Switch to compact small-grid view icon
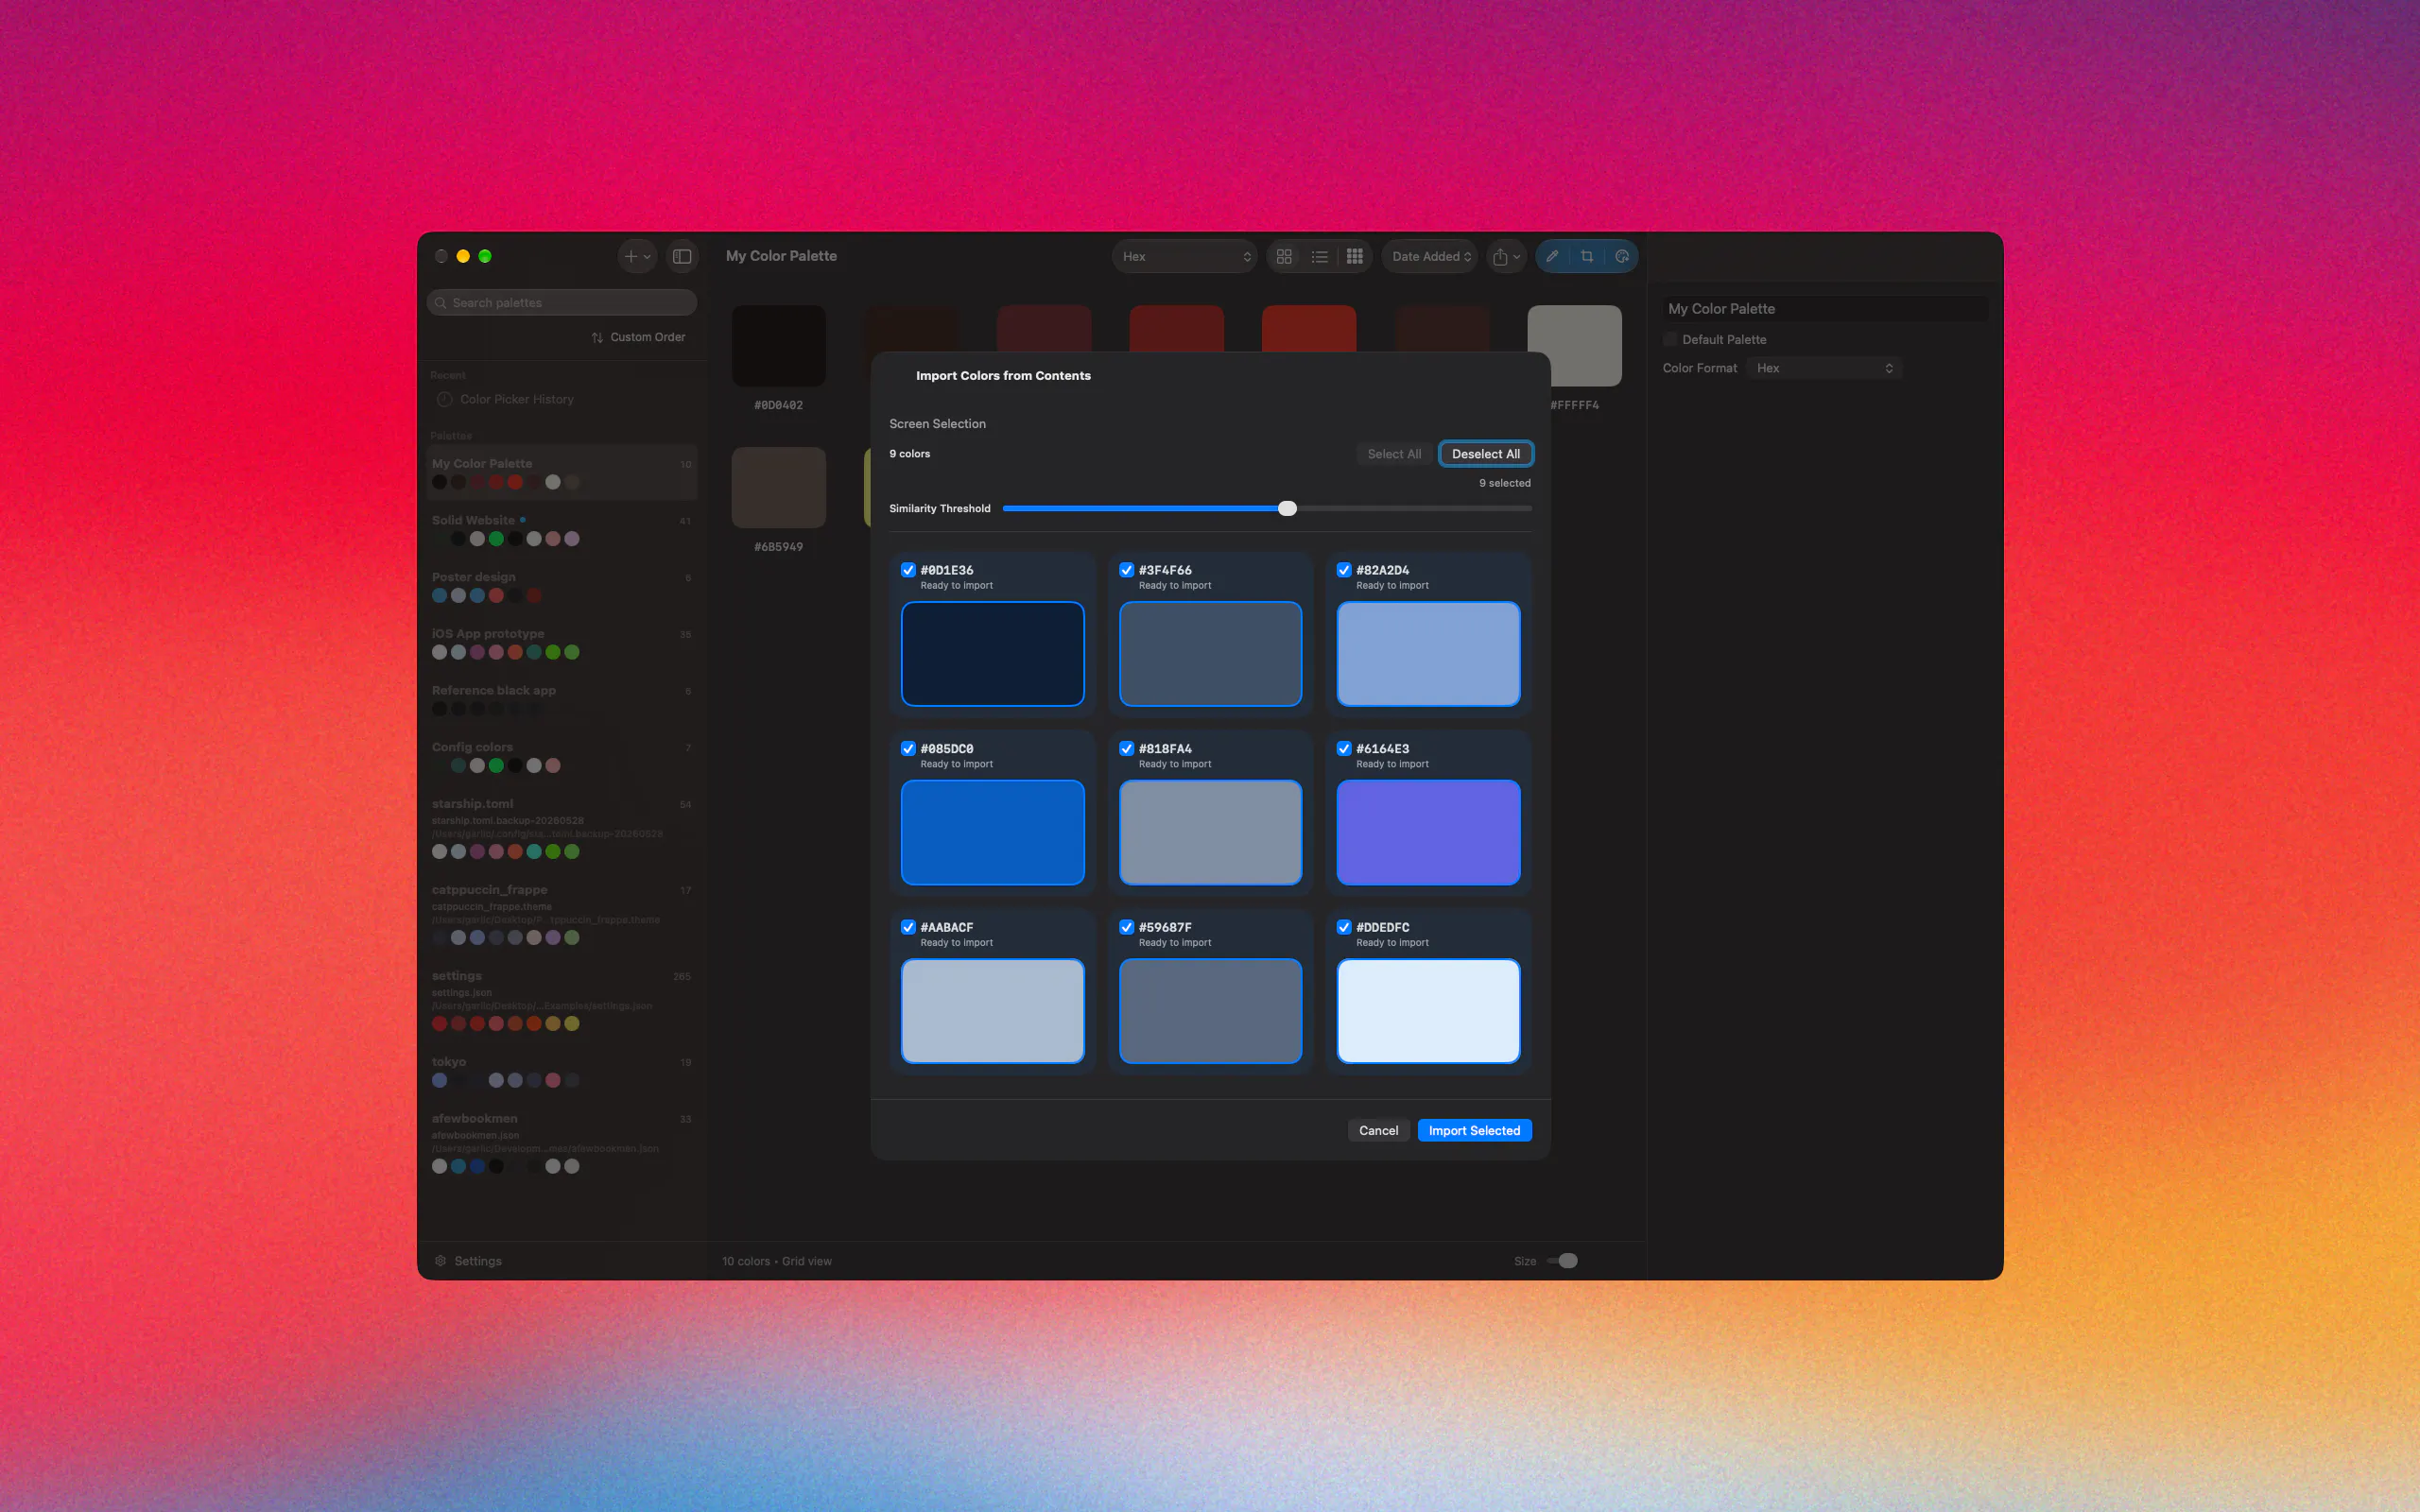Screen dimensions: 2420x1512 (1355, 257)
